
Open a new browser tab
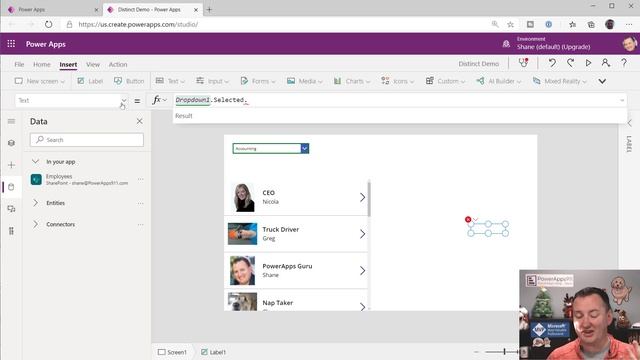[209, 9]
